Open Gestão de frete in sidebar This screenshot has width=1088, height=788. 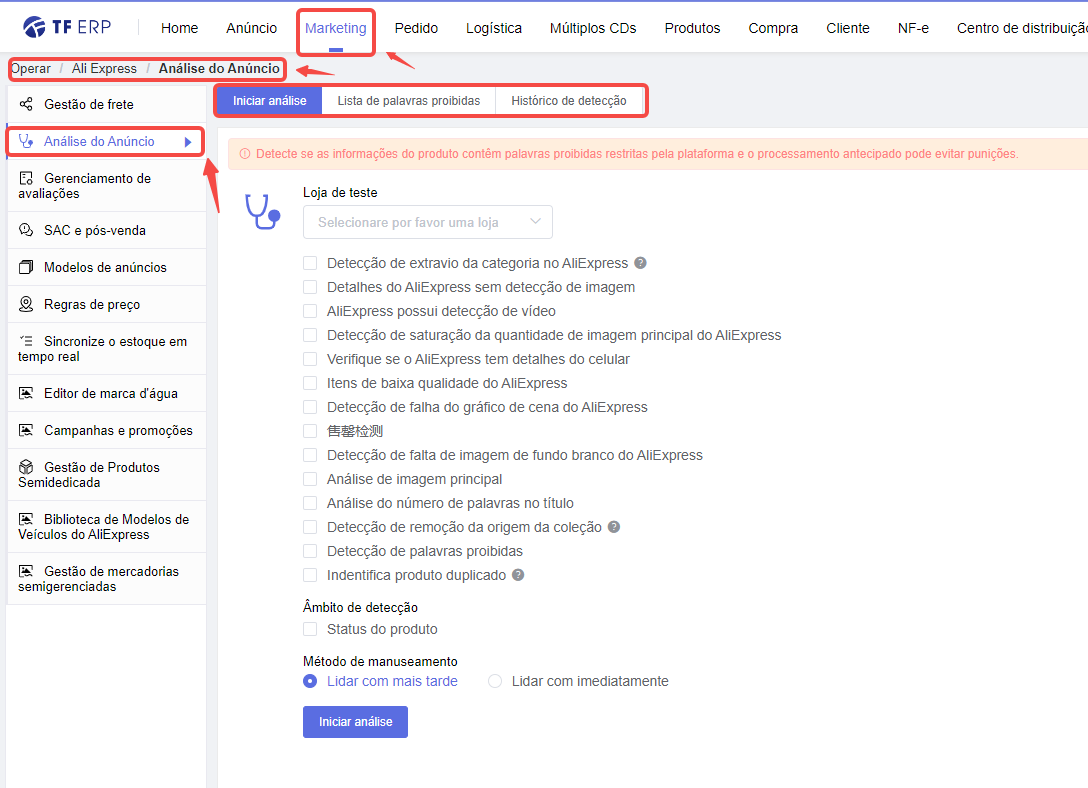[x=107, y=104]
